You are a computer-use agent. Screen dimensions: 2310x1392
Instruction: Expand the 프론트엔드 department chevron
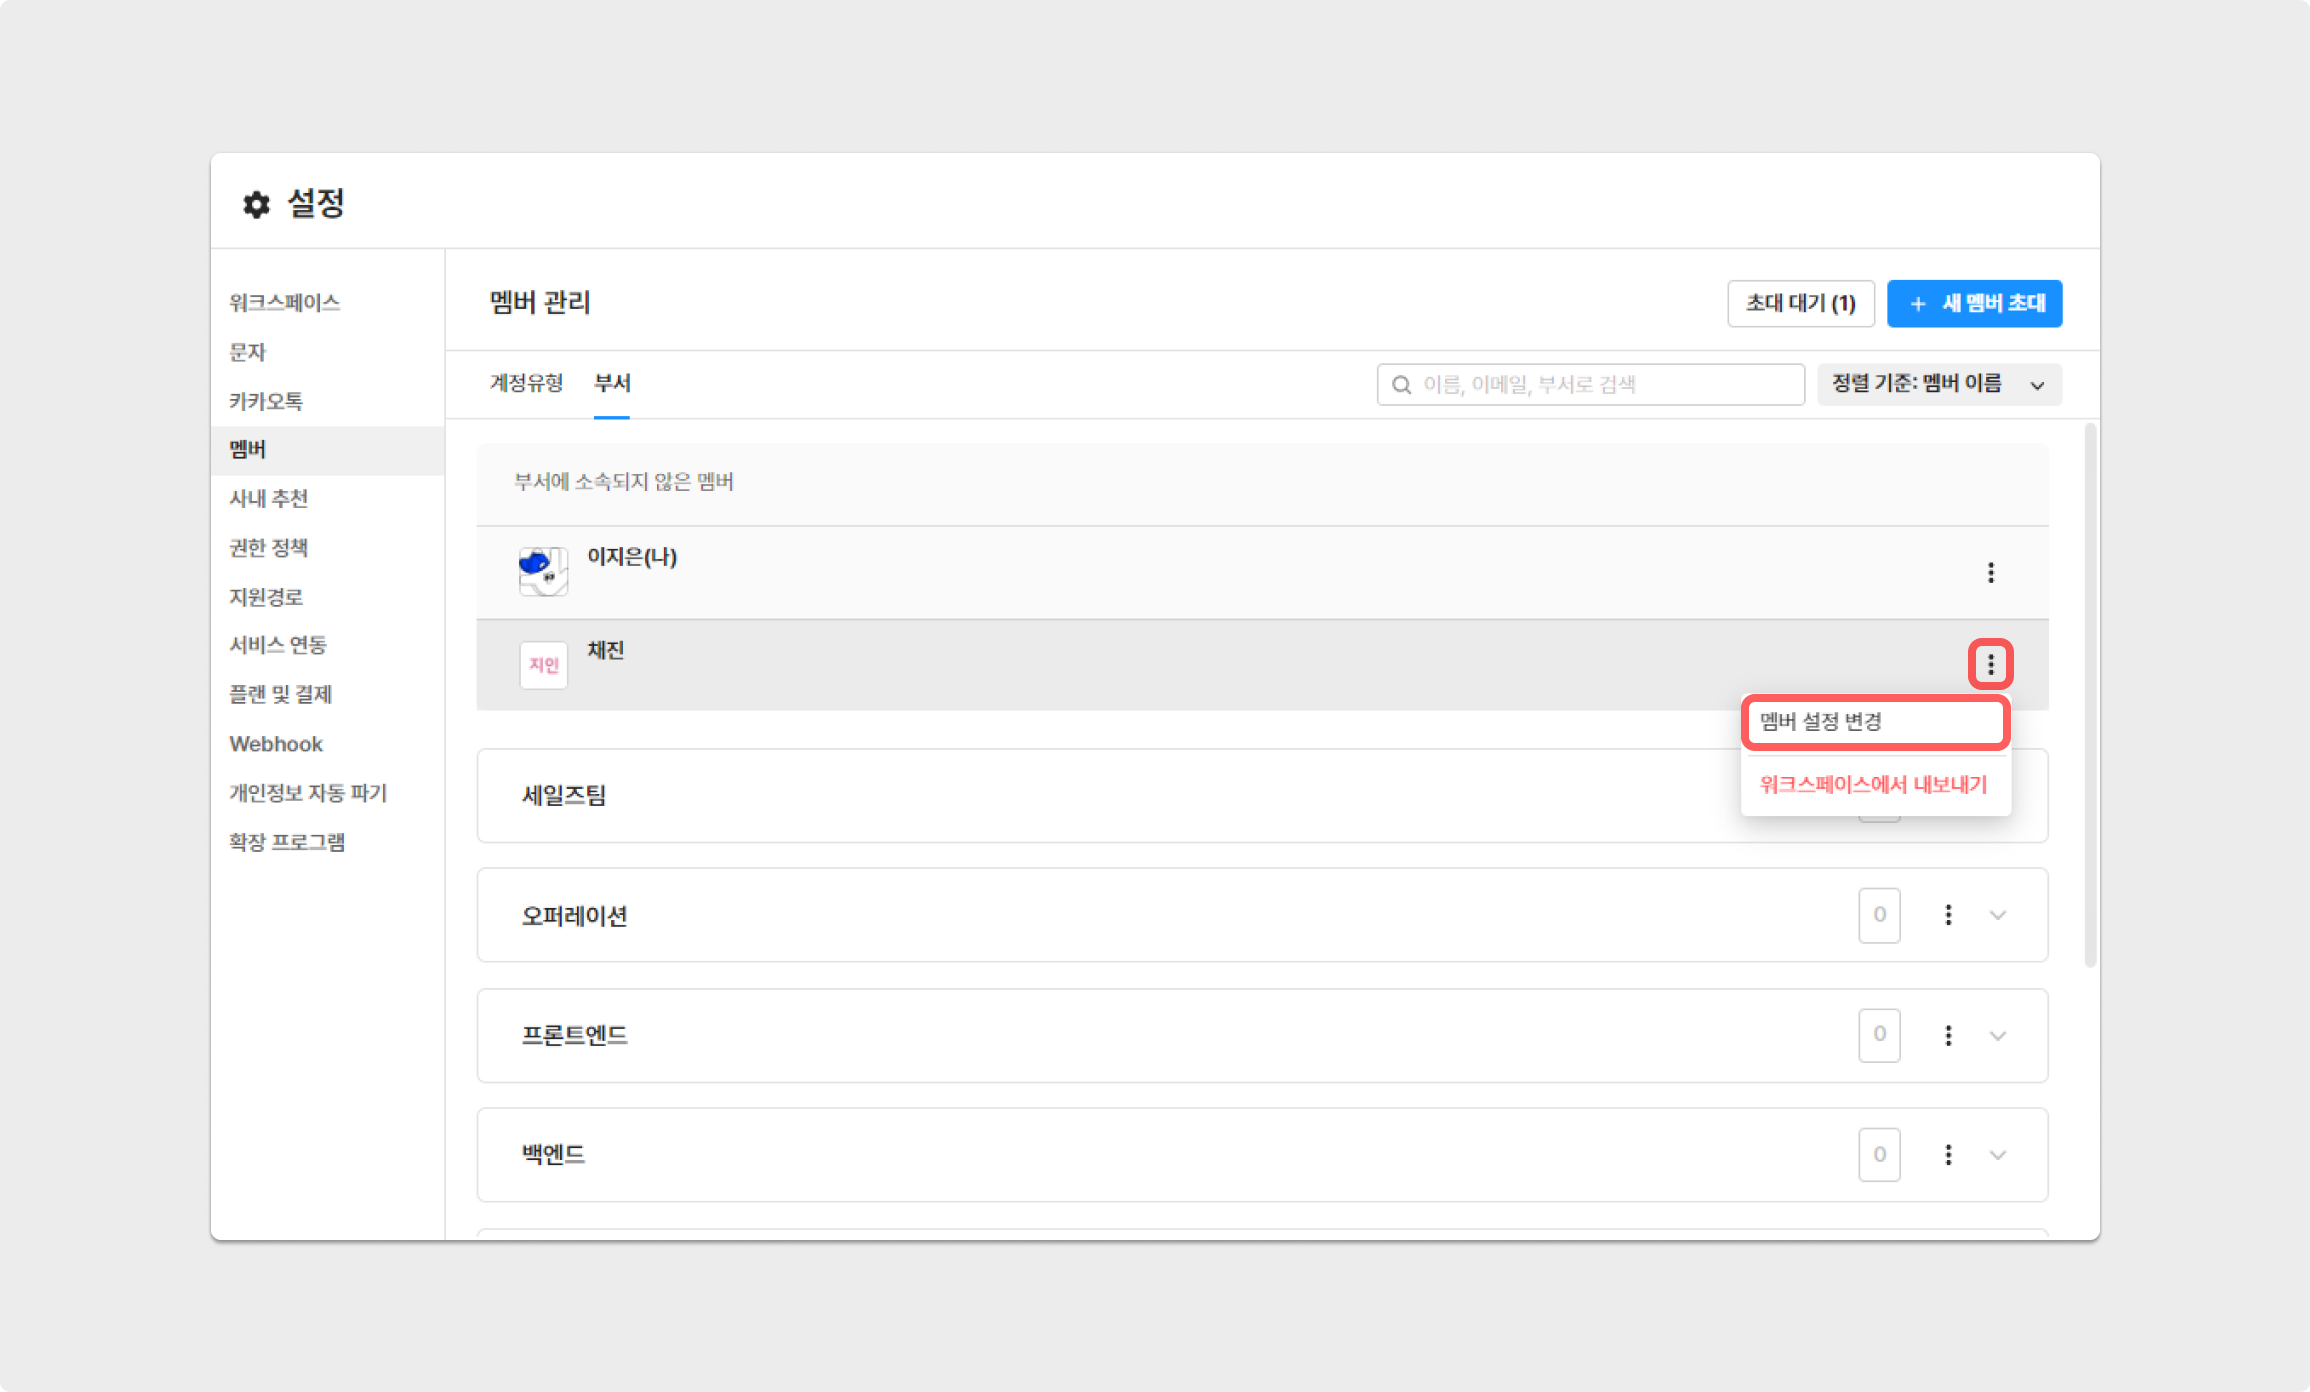(x=1997, y=1035)
